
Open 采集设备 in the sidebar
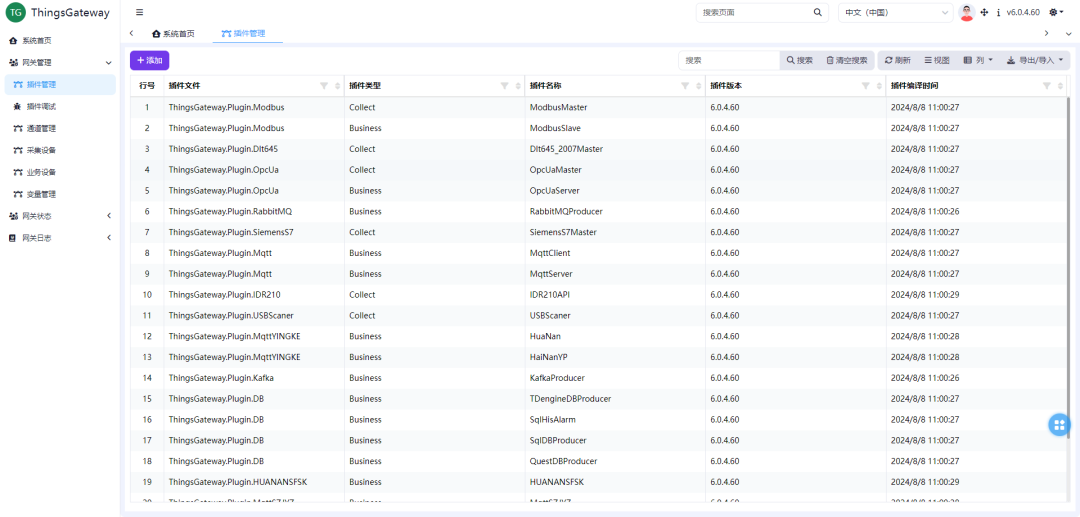pyautogui.click(x=41, y=150)
